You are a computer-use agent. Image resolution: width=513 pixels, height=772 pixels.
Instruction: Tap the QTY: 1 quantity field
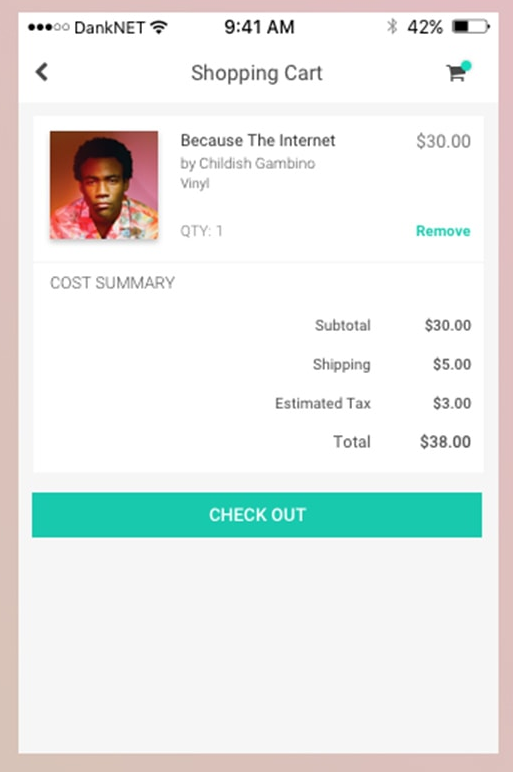(201, 231)
